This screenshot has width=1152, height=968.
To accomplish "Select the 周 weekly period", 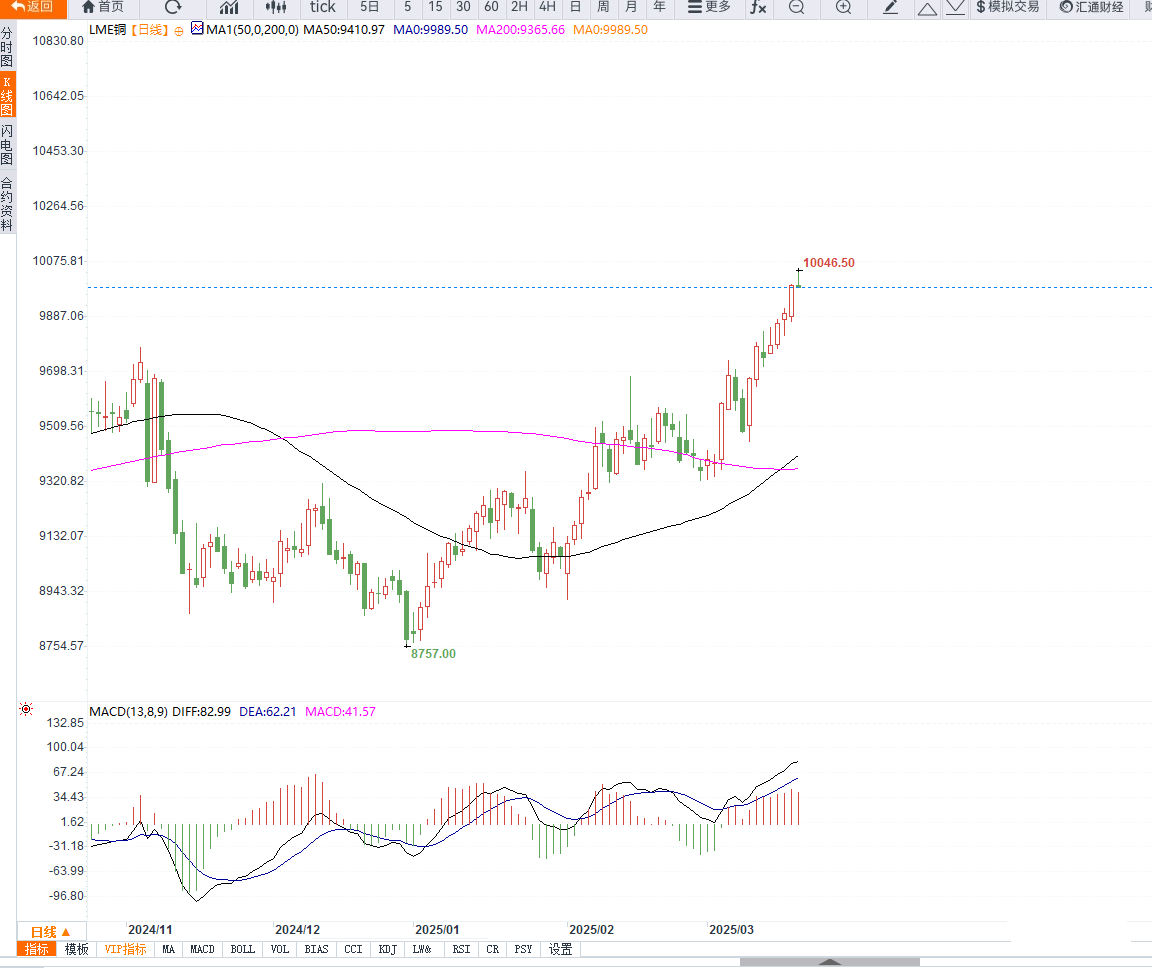I will [603, 7].
